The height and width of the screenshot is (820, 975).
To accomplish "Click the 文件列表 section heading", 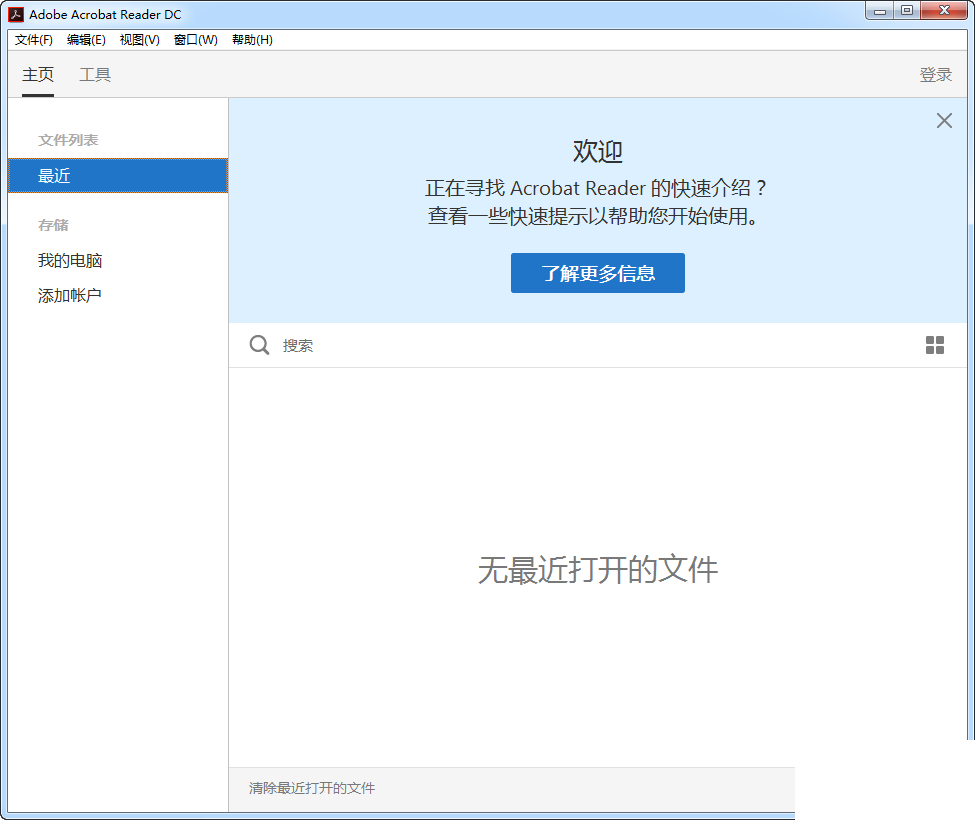I will click(x=68, y=140).
